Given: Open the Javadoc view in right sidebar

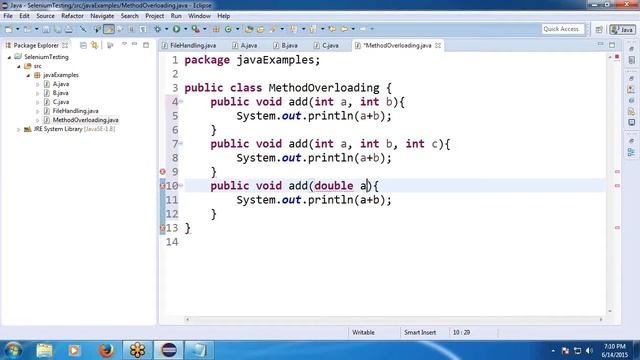Looking at the screenshot, I should point(631,100).
